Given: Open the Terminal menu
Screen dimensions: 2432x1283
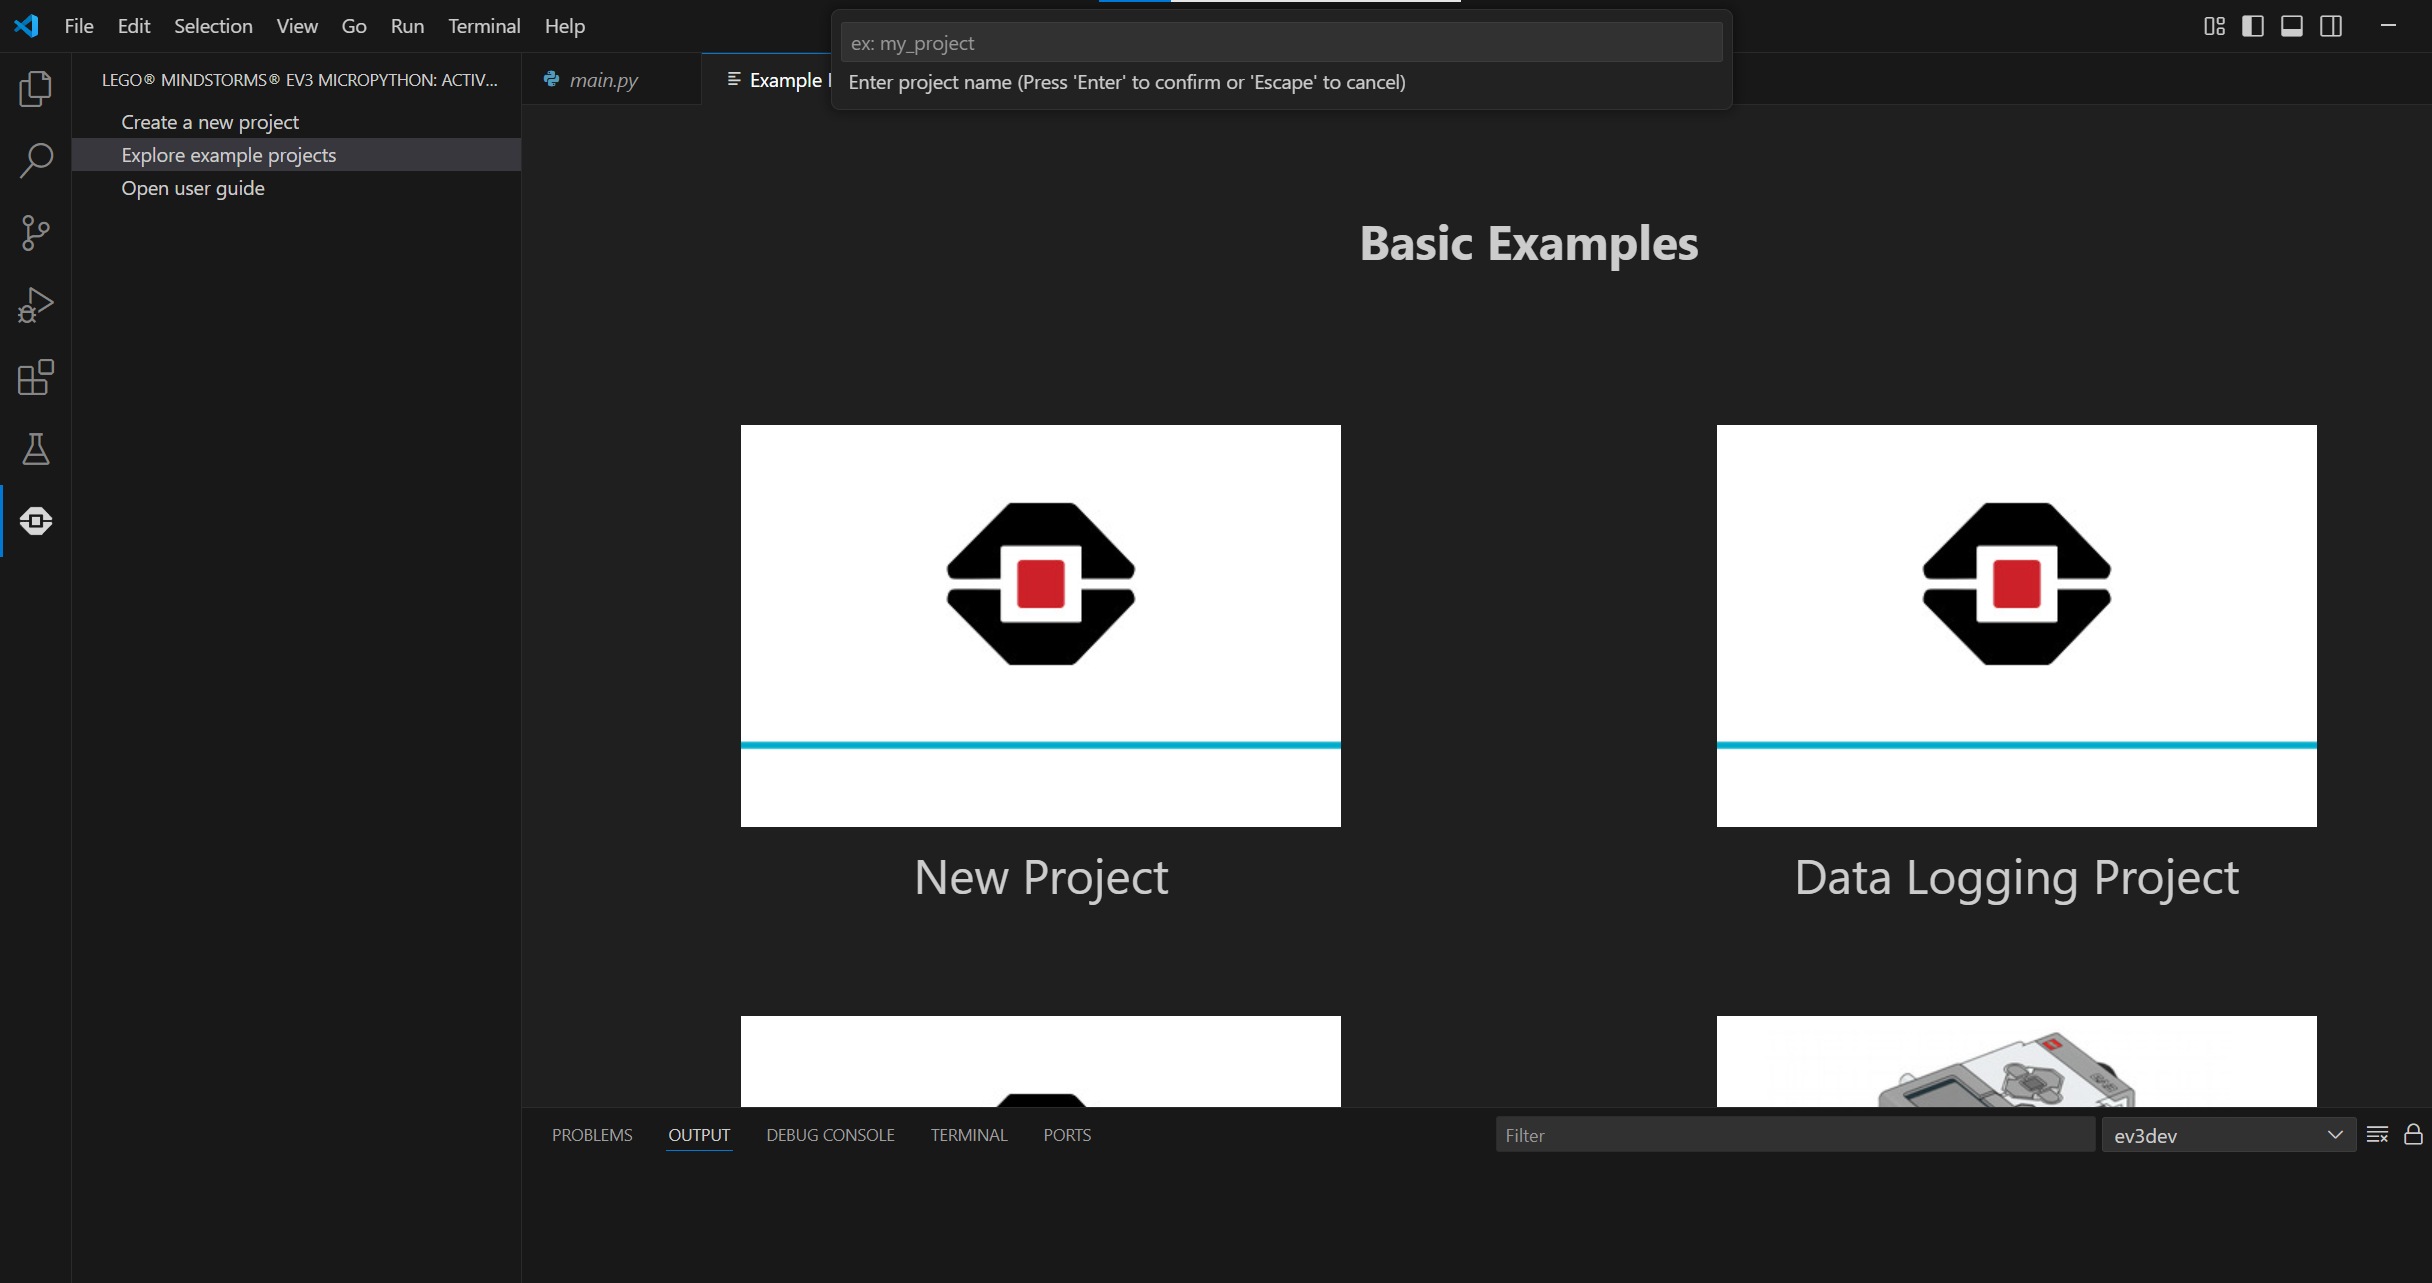Looking at the screenshot, I should pyautogui.click(x=484, y=26).
